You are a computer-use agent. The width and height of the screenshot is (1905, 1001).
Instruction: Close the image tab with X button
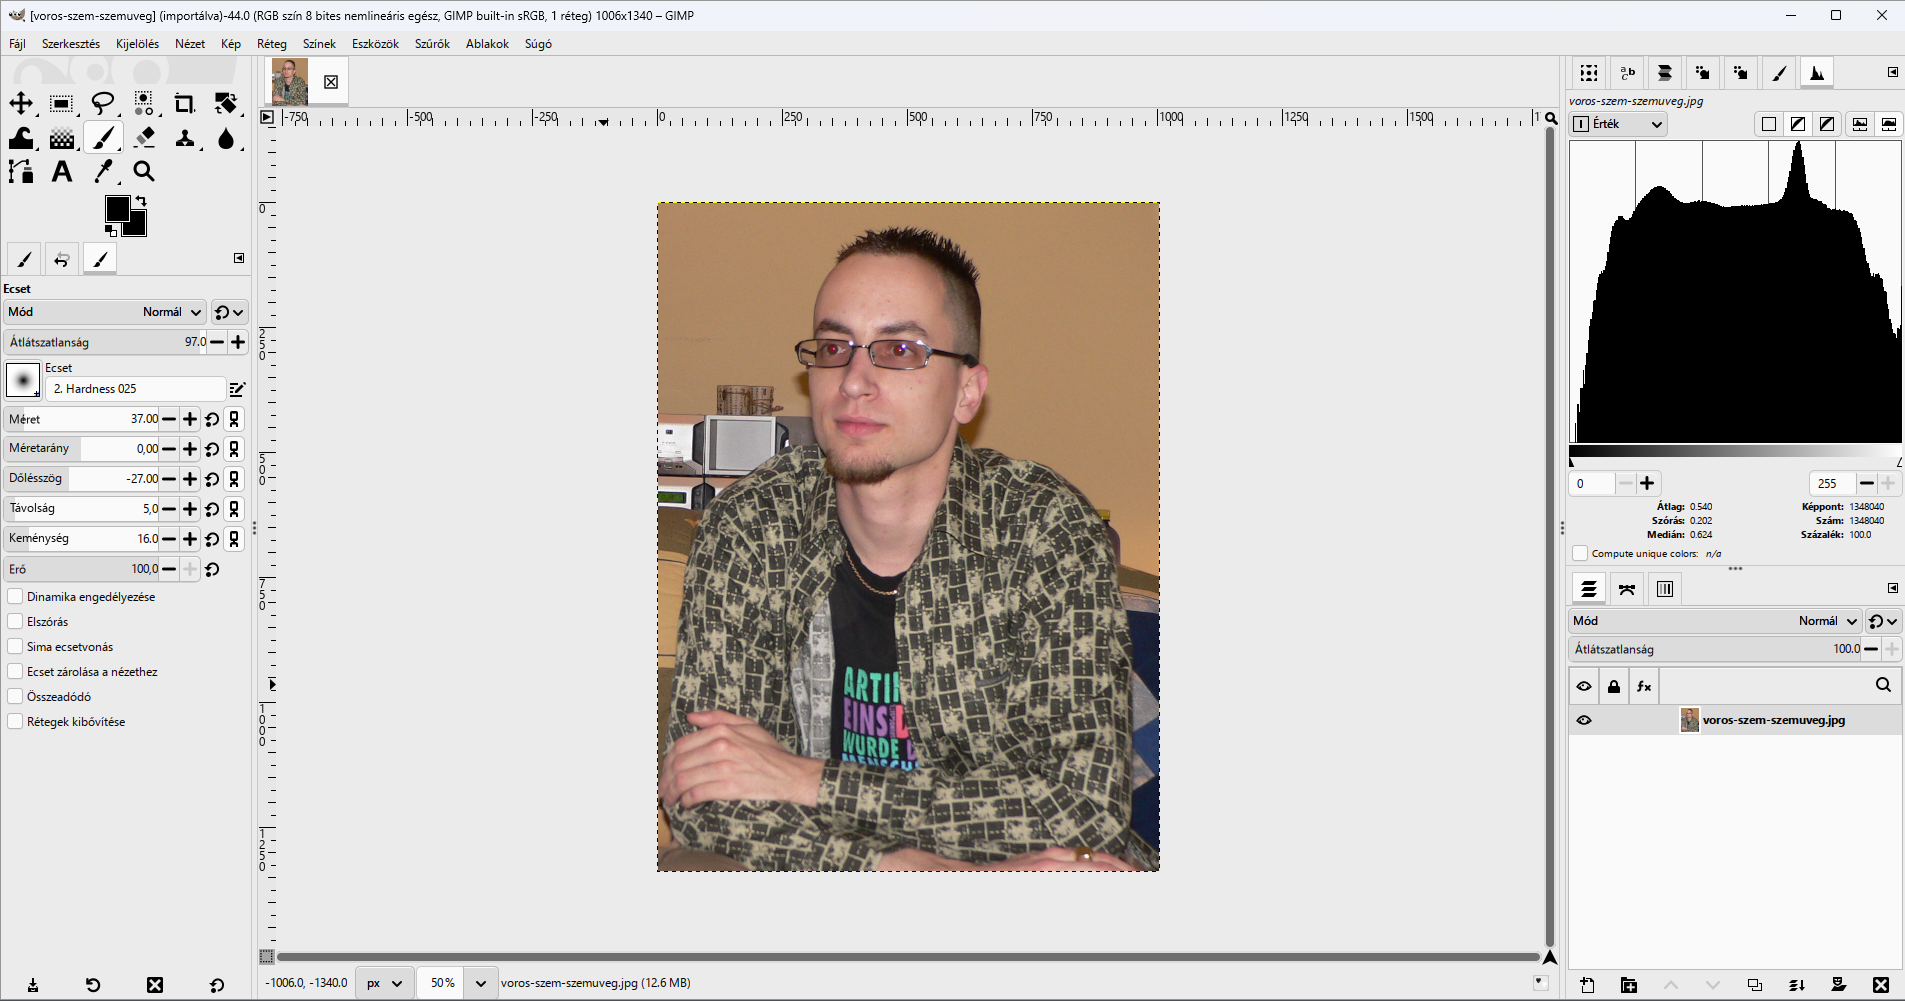tap(331, 82)
